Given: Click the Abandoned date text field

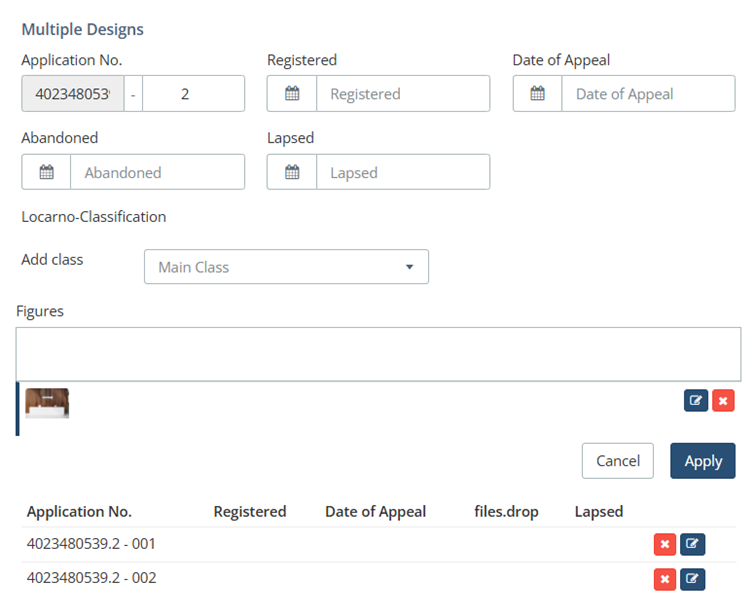Looking at the screenshot, I should [x=157, y=172].
